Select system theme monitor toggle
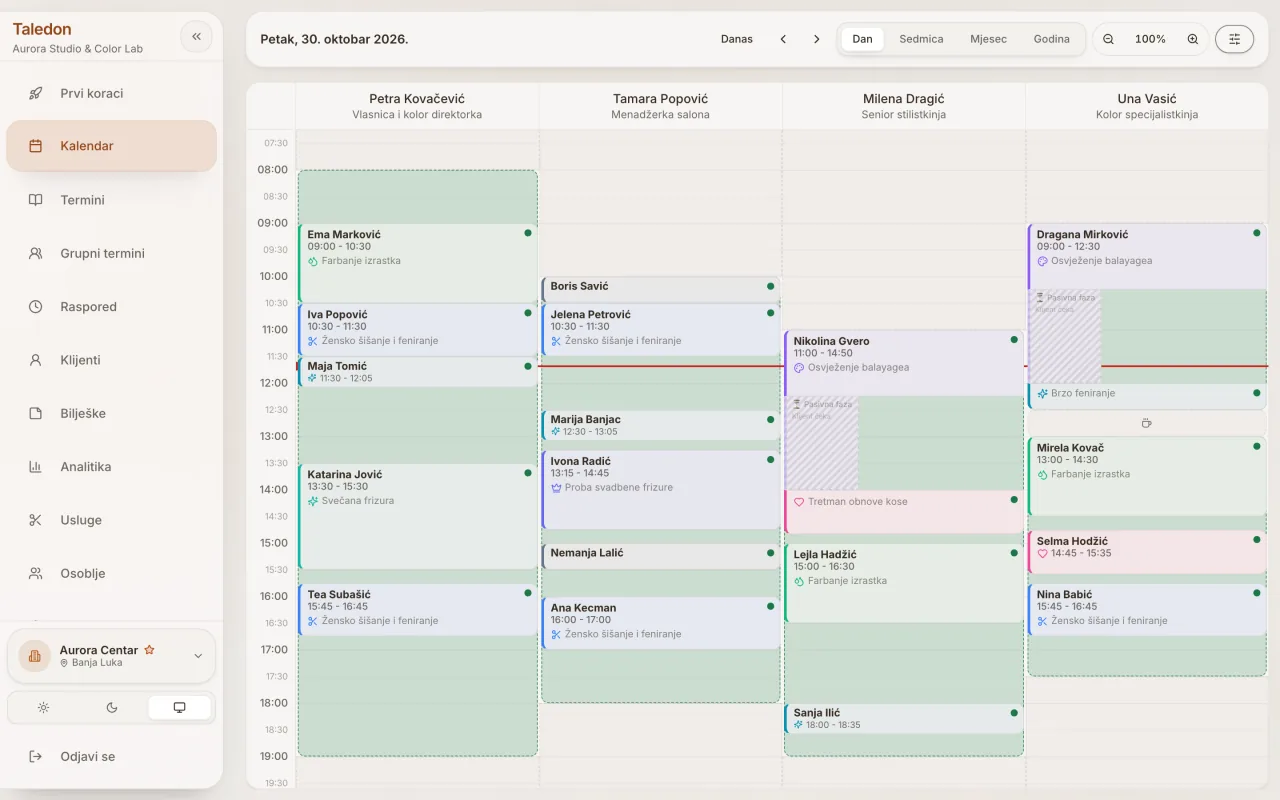This screenshot has height=800, width=1280. [x=179, y=708]
